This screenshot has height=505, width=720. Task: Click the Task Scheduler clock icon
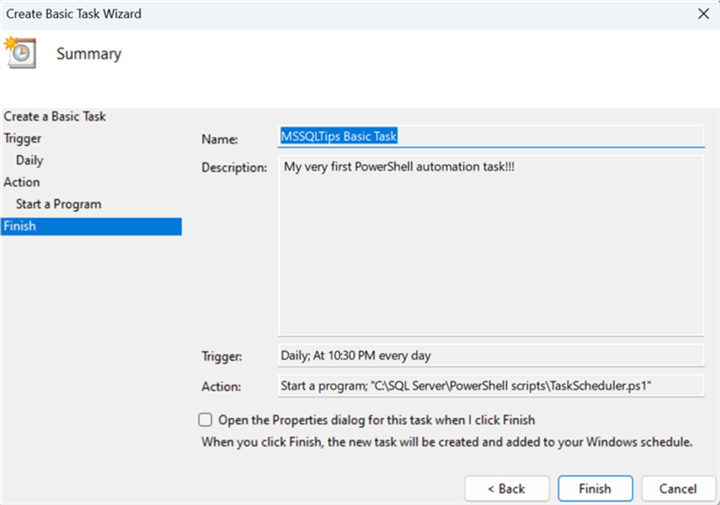pos(20,52)
